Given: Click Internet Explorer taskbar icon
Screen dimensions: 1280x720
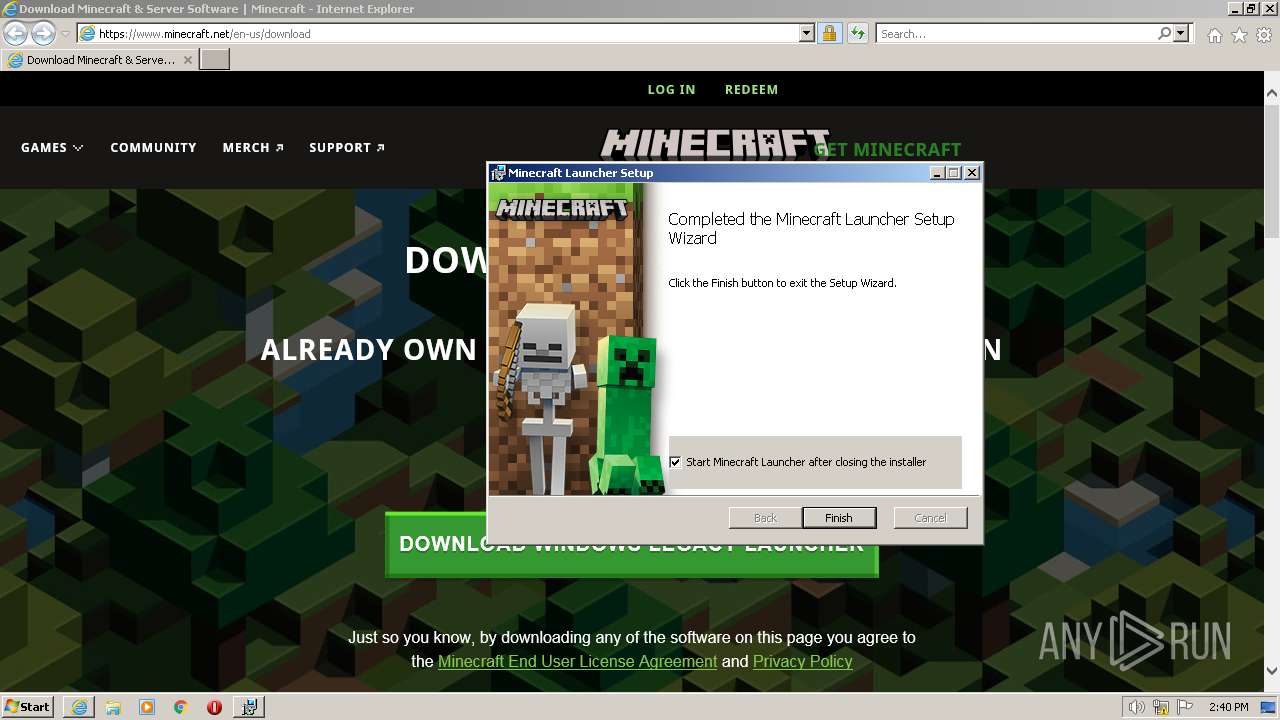Looking at the screenshot, I should tap(79, 707).
